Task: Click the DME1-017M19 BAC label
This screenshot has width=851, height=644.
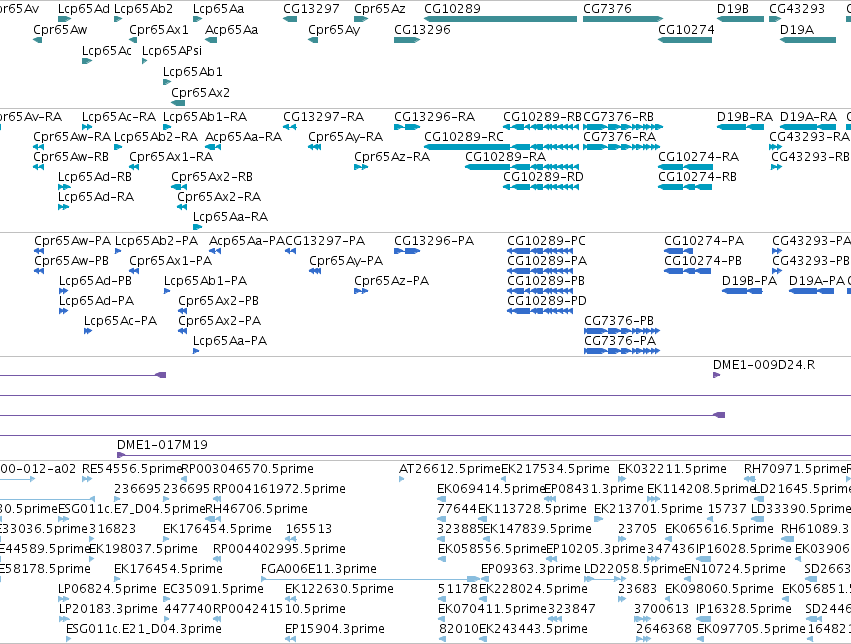Action: tap(162, 445)
